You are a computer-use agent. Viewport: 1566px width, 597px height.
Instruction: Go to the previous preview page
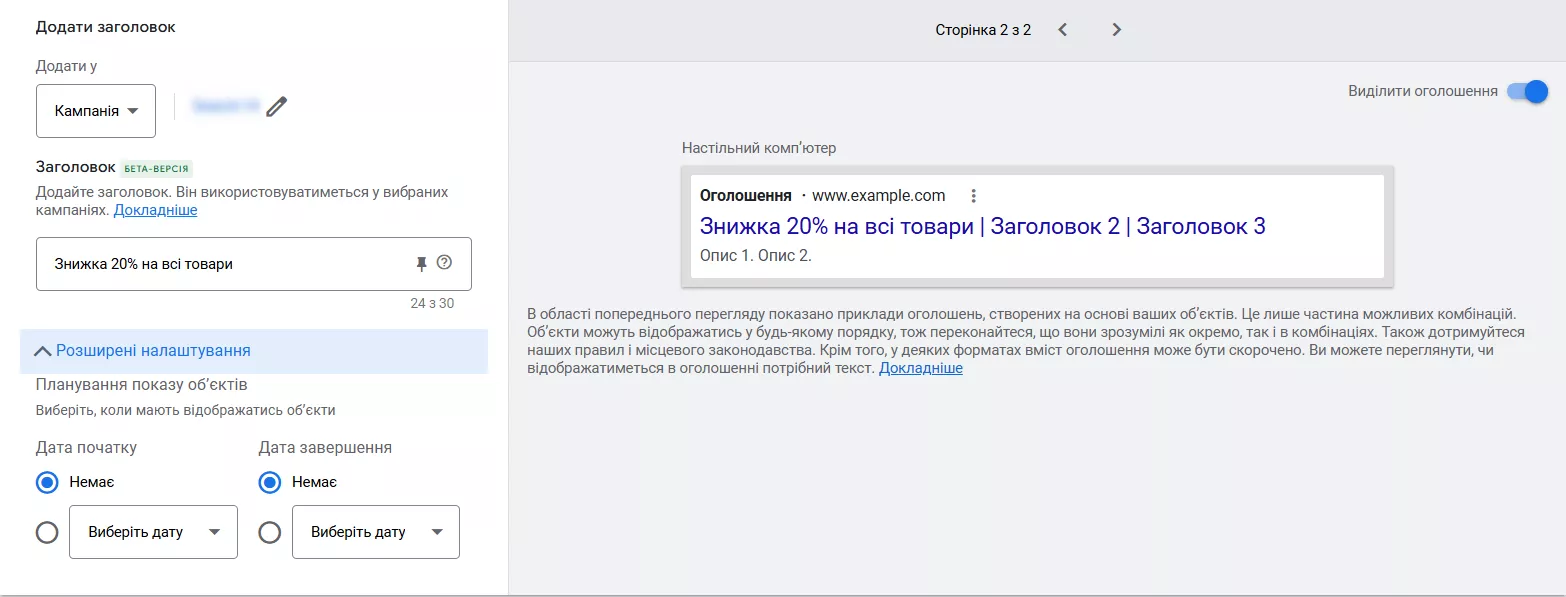tap(1063, 30)
